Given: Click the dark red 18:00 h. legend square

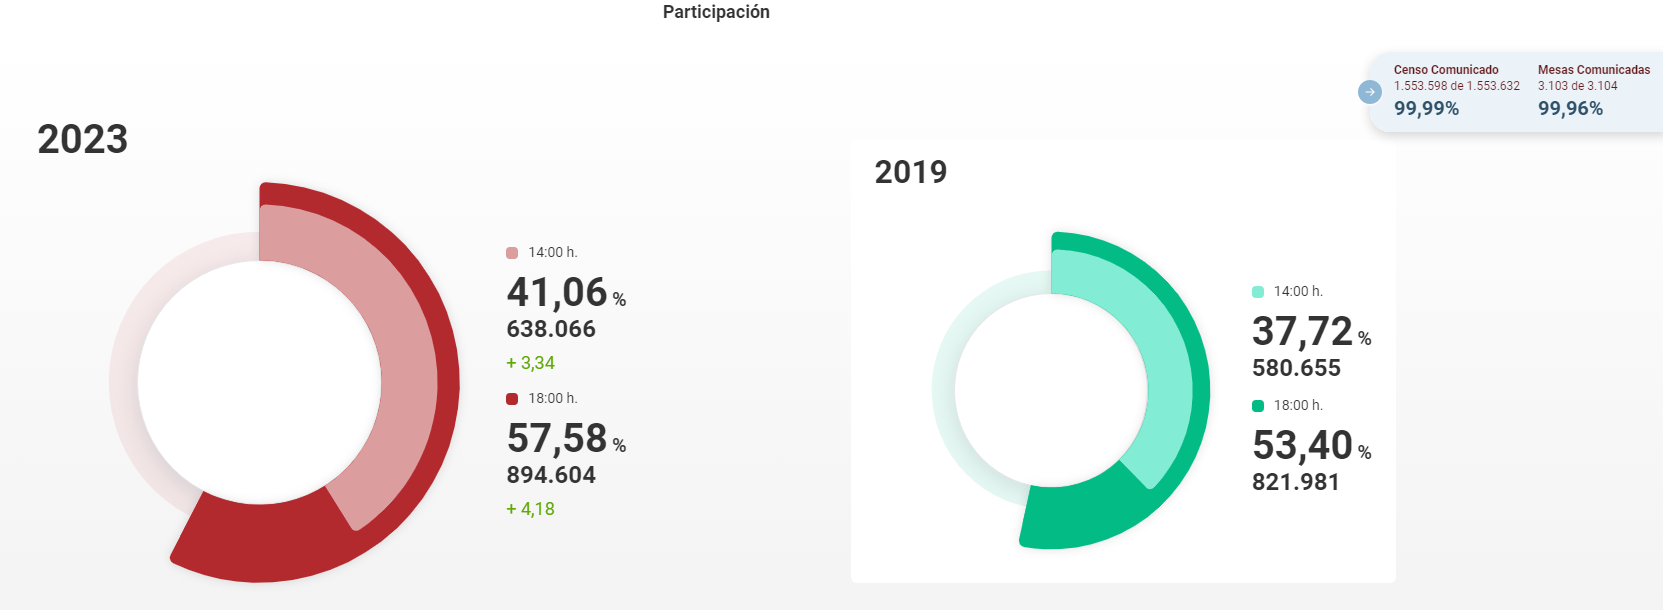Looking at the screenshot, I should point(512,399).
